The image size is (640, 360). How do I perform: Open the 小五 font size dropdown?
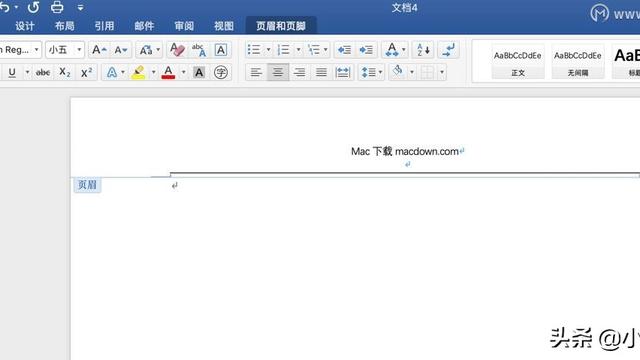pyautogui.click(x=79, y=50)
